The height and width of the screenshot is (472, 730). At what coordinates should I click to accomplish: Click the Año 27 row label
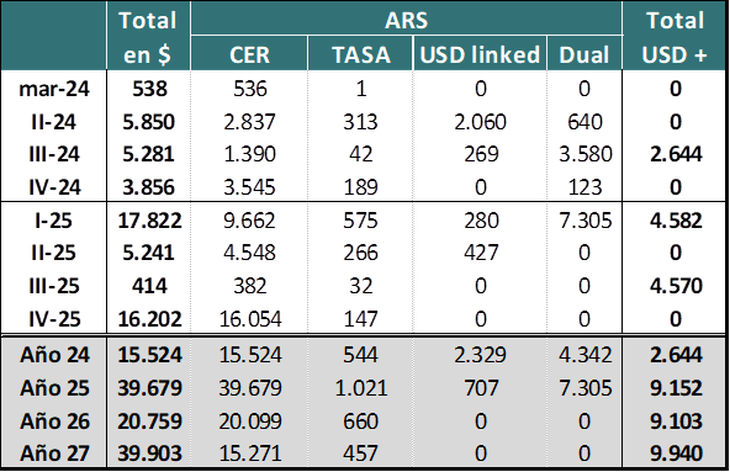click(55, 453)
